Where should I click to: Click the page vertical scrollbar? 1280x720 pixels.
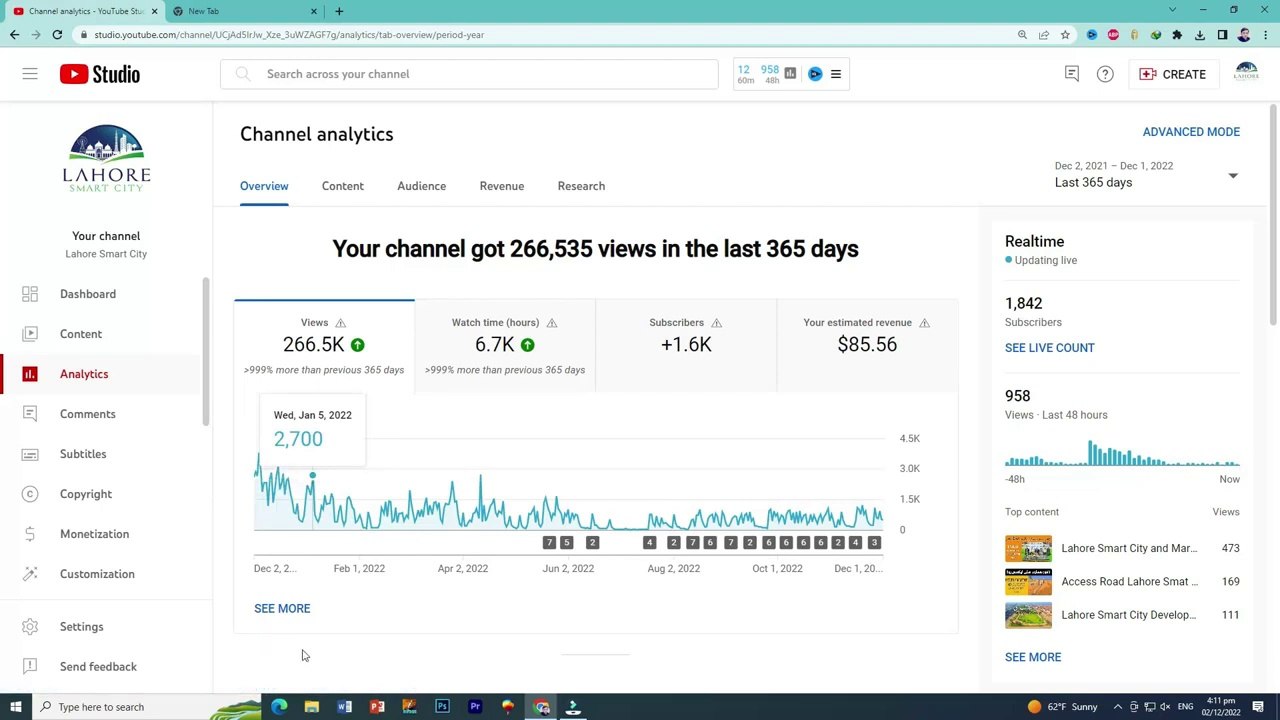[1273, 215]
